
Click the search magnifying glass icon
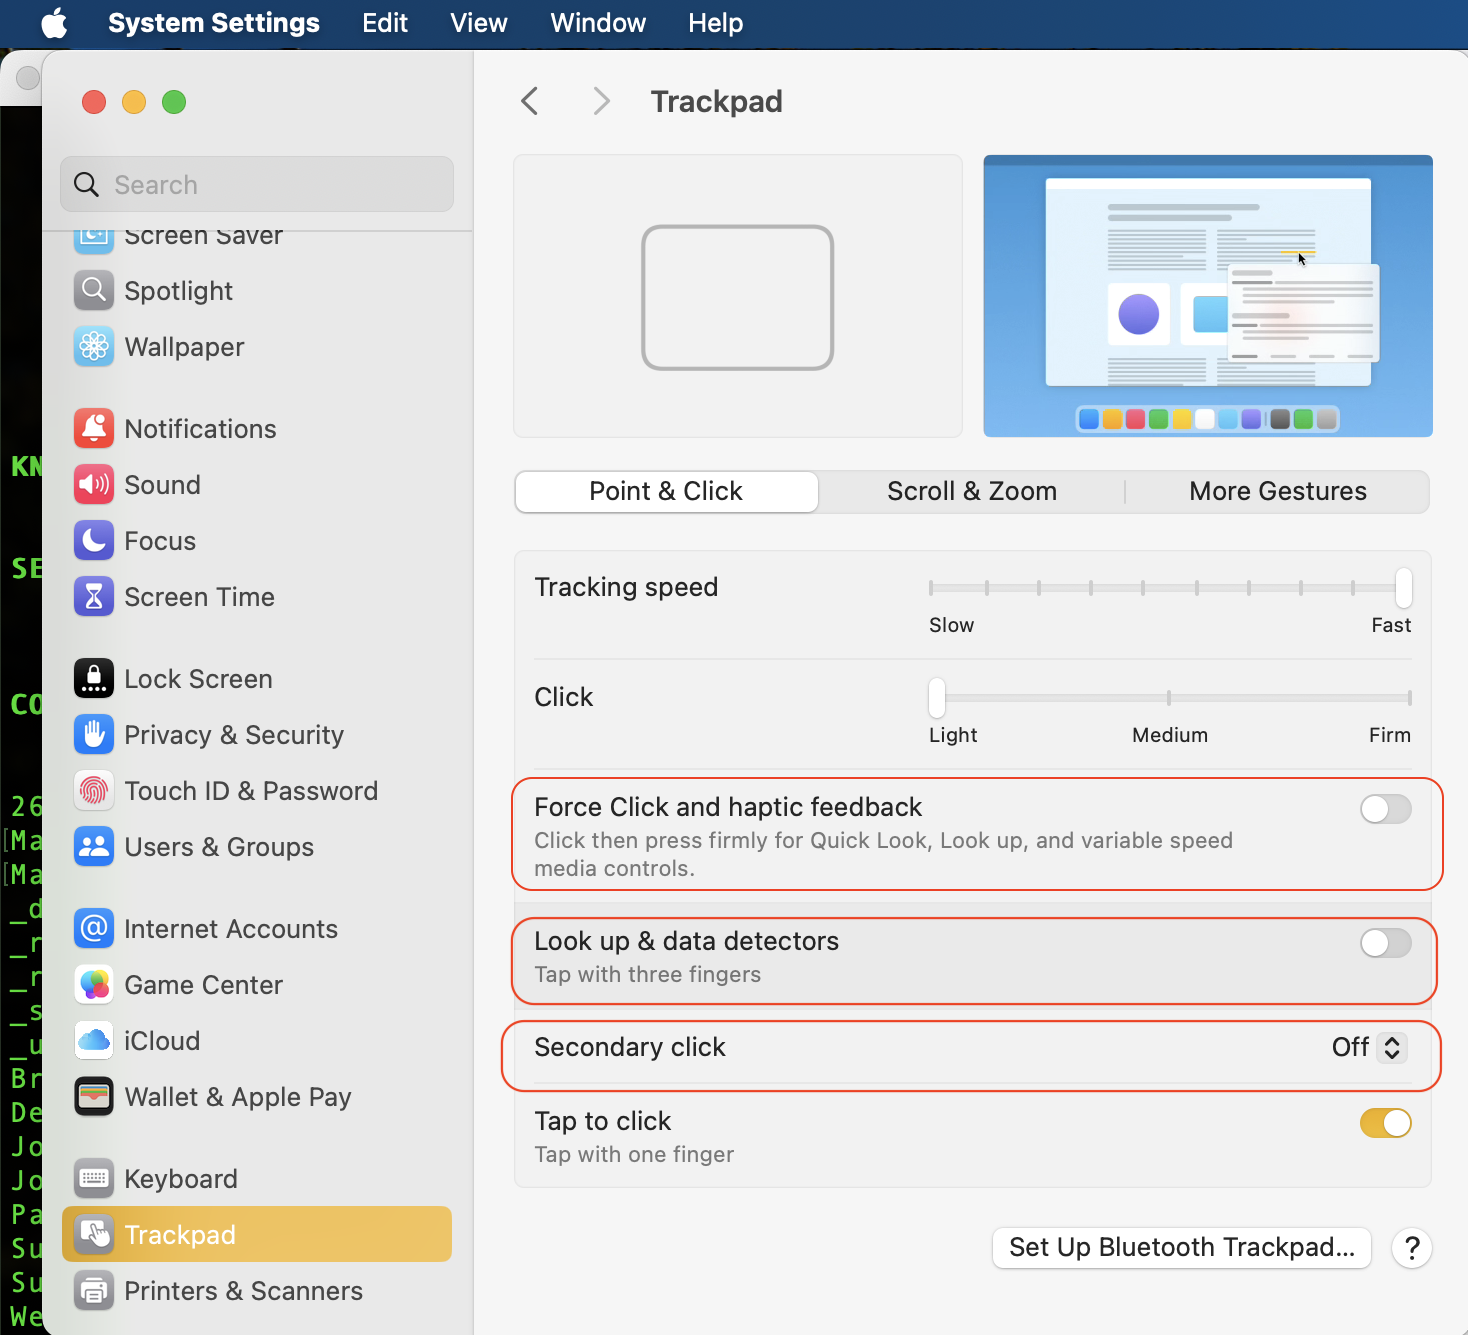pyautogui.click(x=87, y=184)
